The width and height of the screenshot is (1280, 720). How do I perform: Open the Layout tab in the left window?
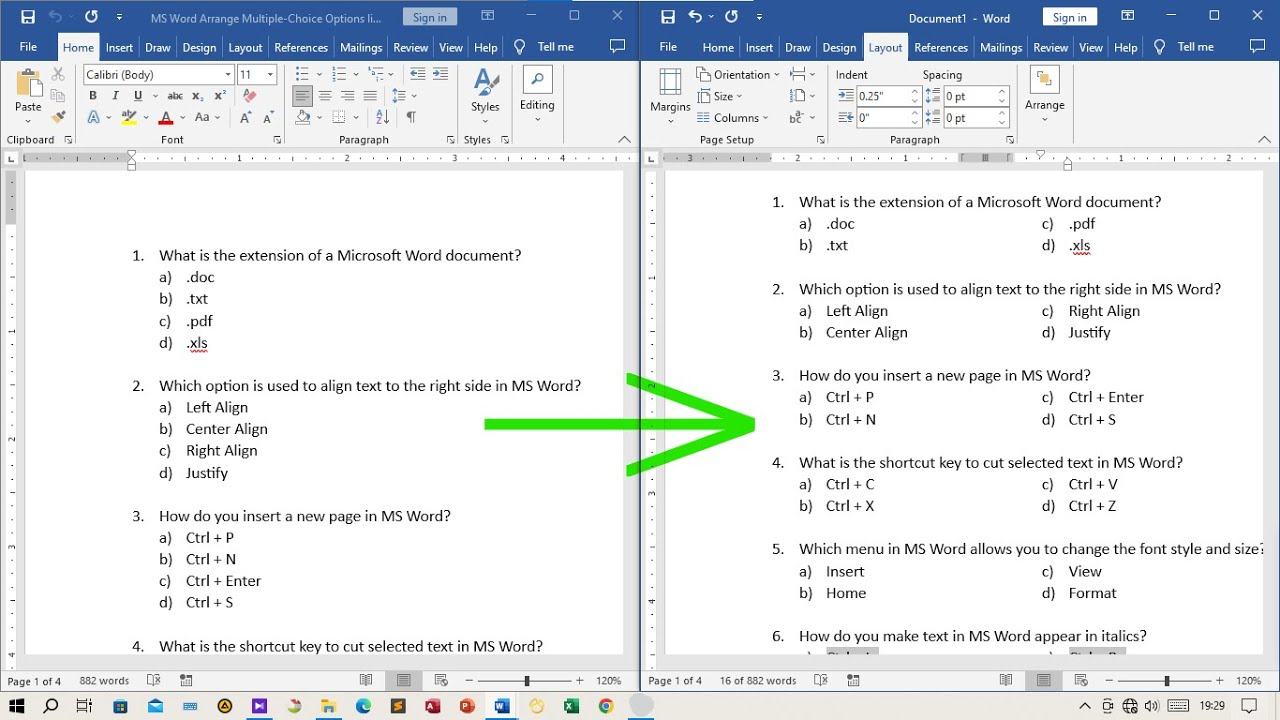pyautogui.click(x=245, y=47)
